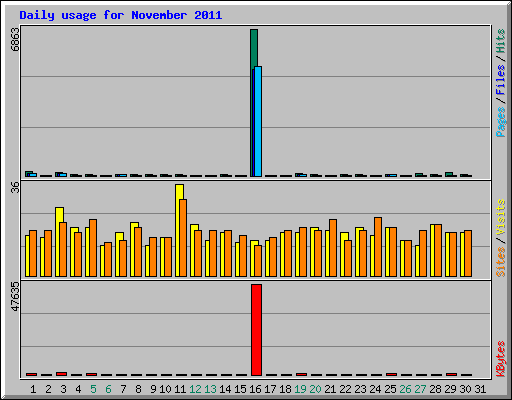Click the red 'KBytes' legend label
Image resolution: width=512 pixels, height=400 pixels.
(501, 359)
